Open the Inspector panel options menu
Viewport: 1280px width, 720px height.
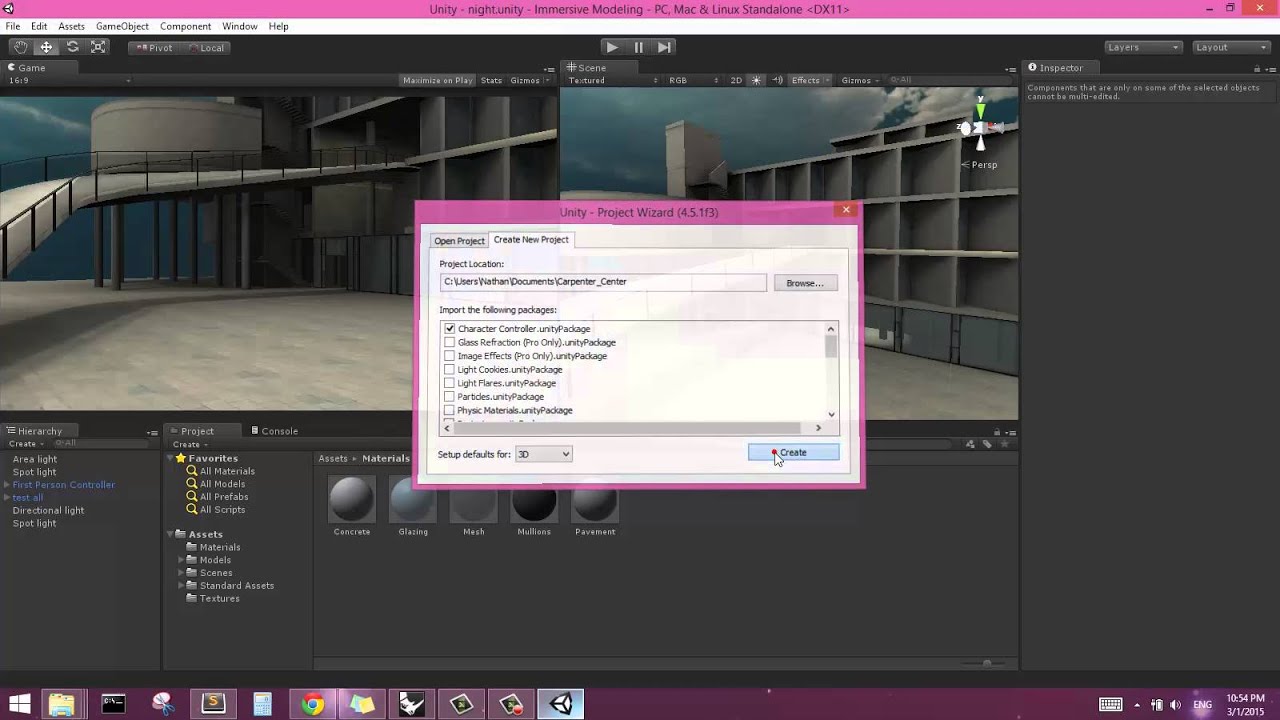point(1271,68)
